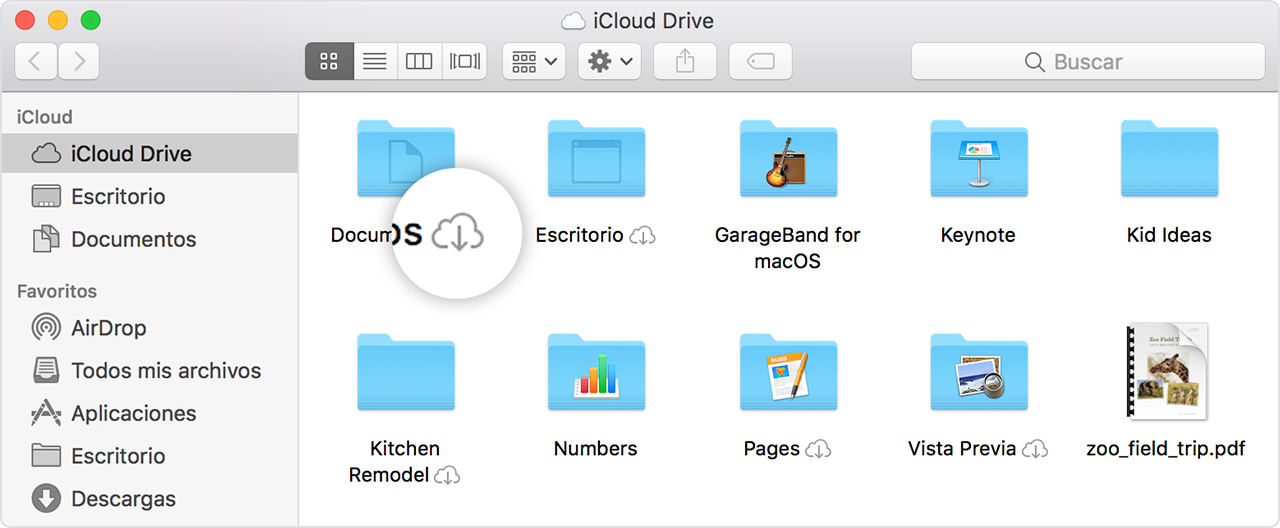1280x528 pixels.
Task: Click the download cloud icon beside Pages
Action: (818, 449)
